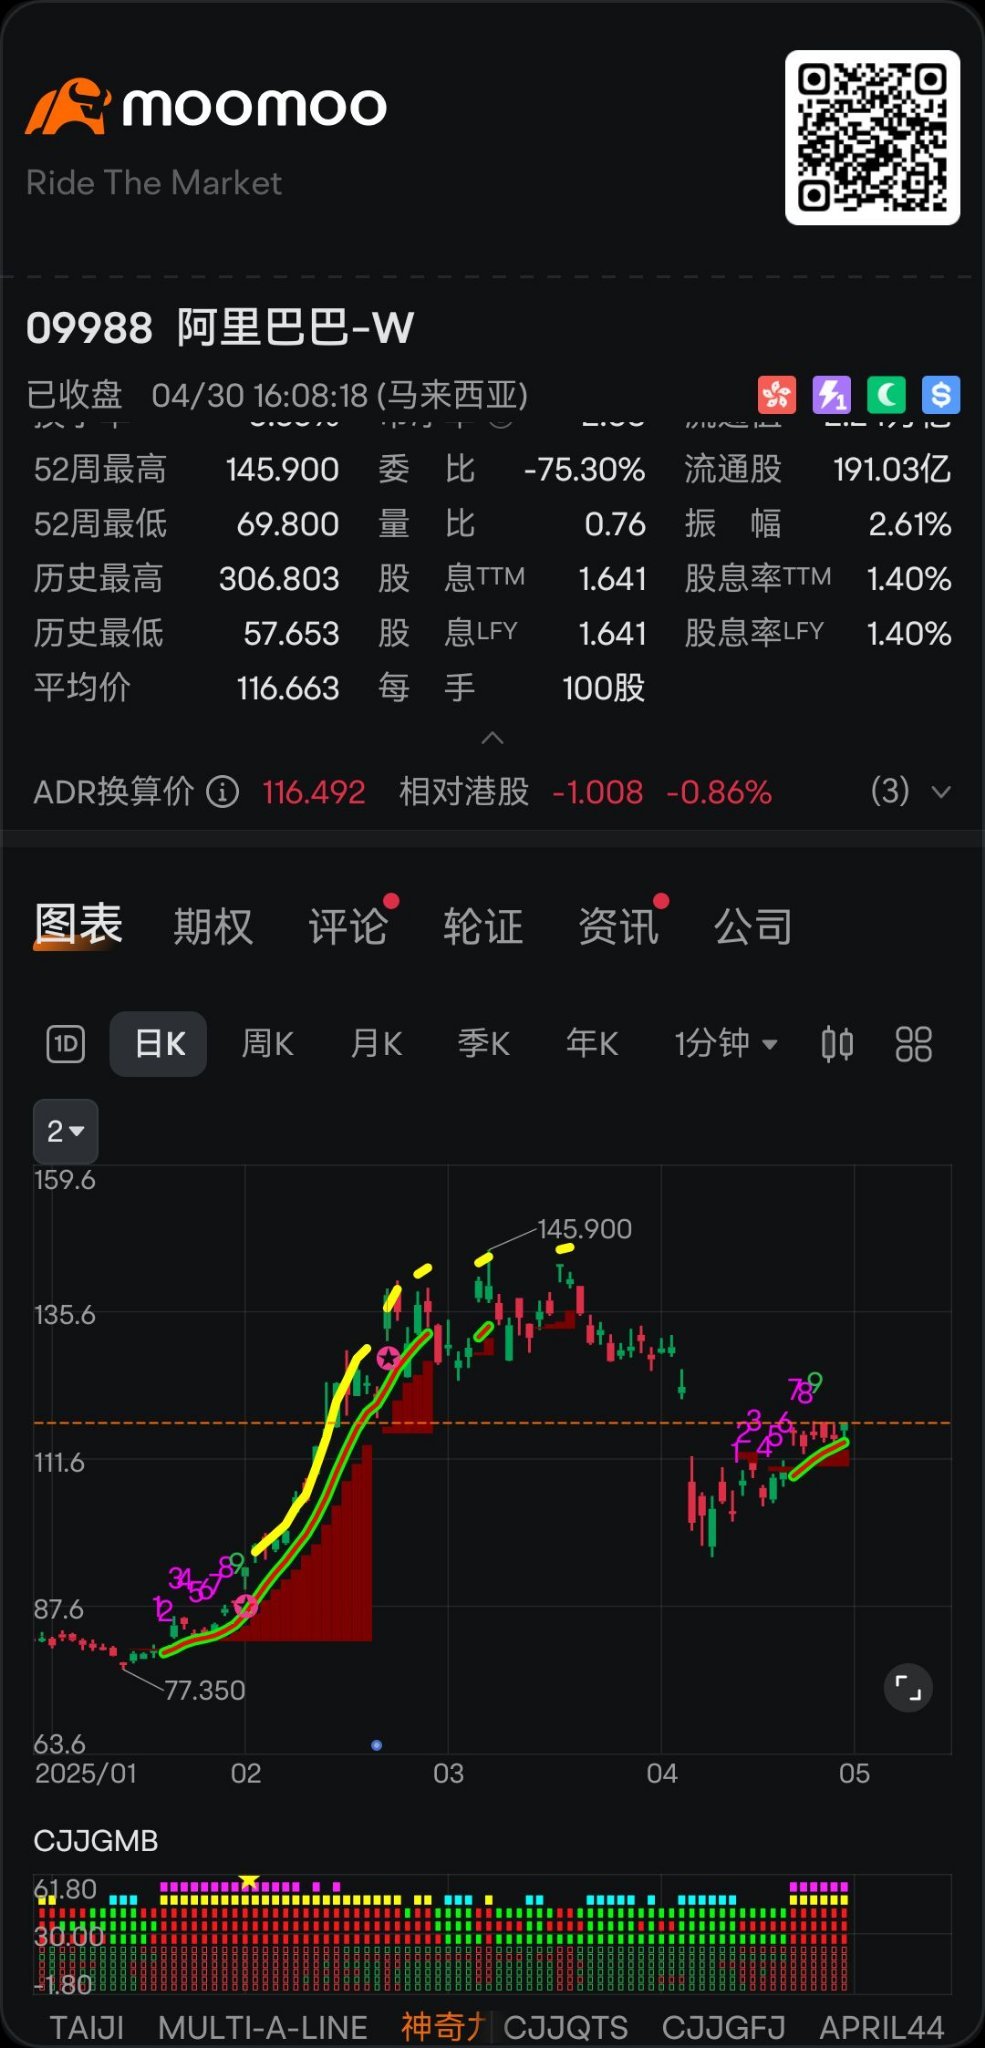Viewport: 985px width, 2048px height.
Task: Open the 资讯 tab
Action: (618, 926)
